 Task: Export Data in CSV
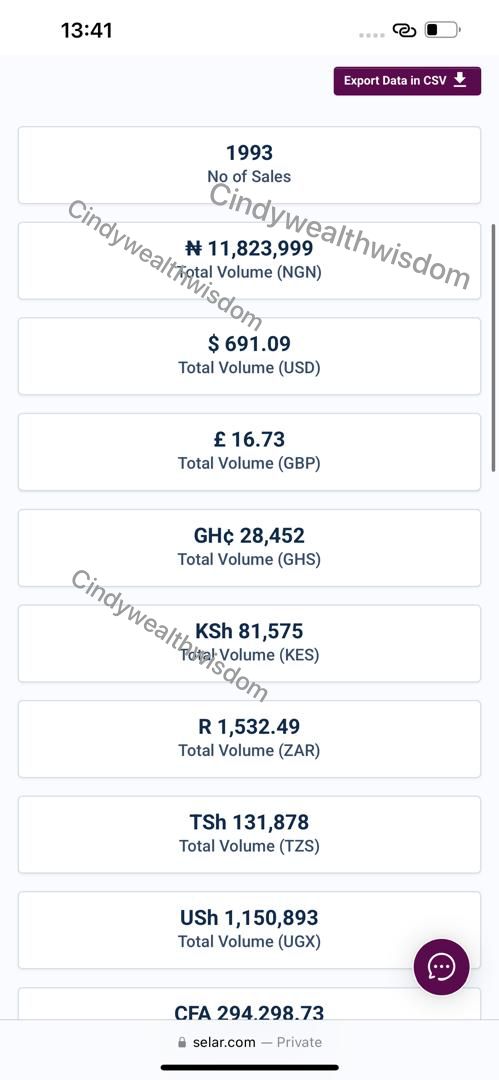pyautogui.click(x=407, y=81)
